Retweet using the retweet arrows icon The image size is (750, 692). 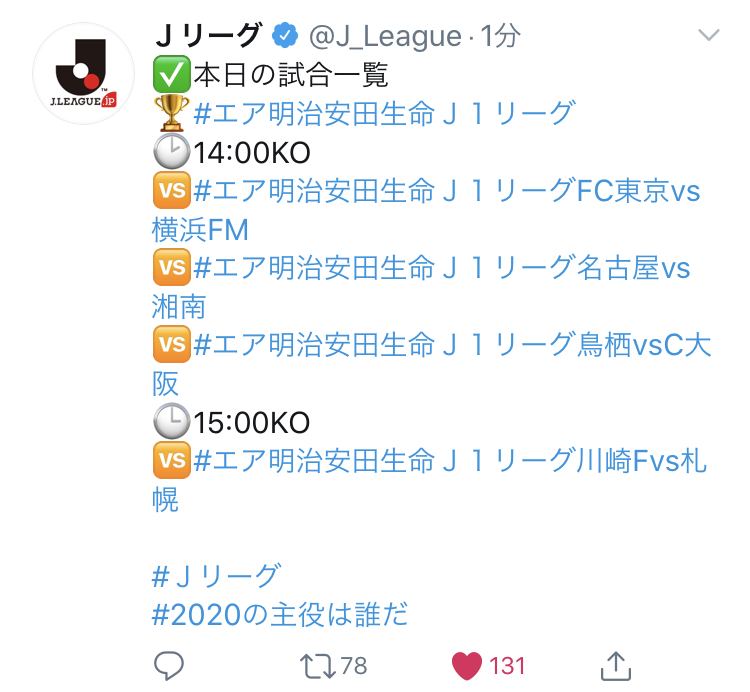coord(318,667)
